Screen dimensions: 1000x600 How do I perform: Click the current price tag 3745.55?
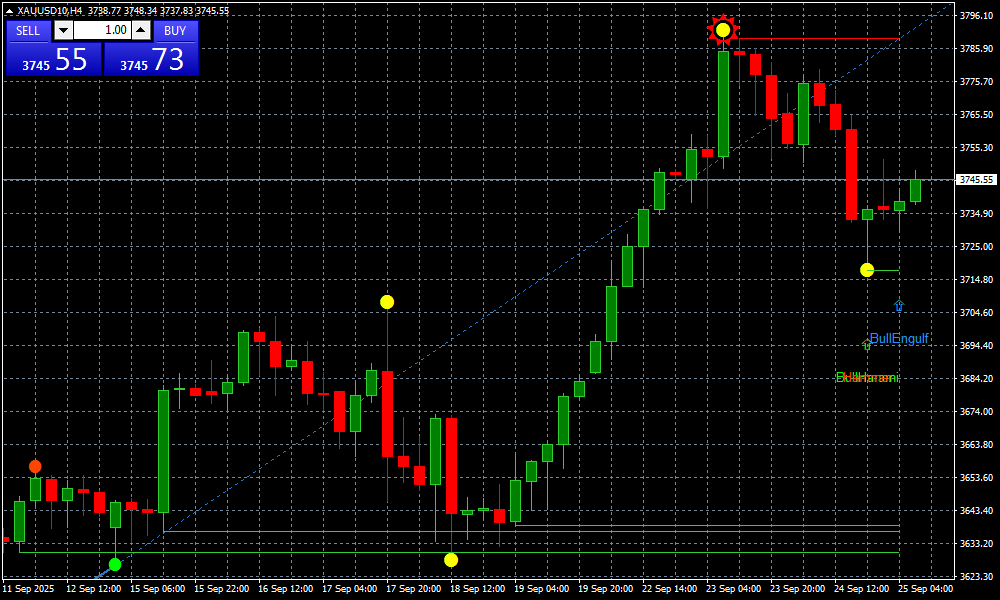coord(976,180)
